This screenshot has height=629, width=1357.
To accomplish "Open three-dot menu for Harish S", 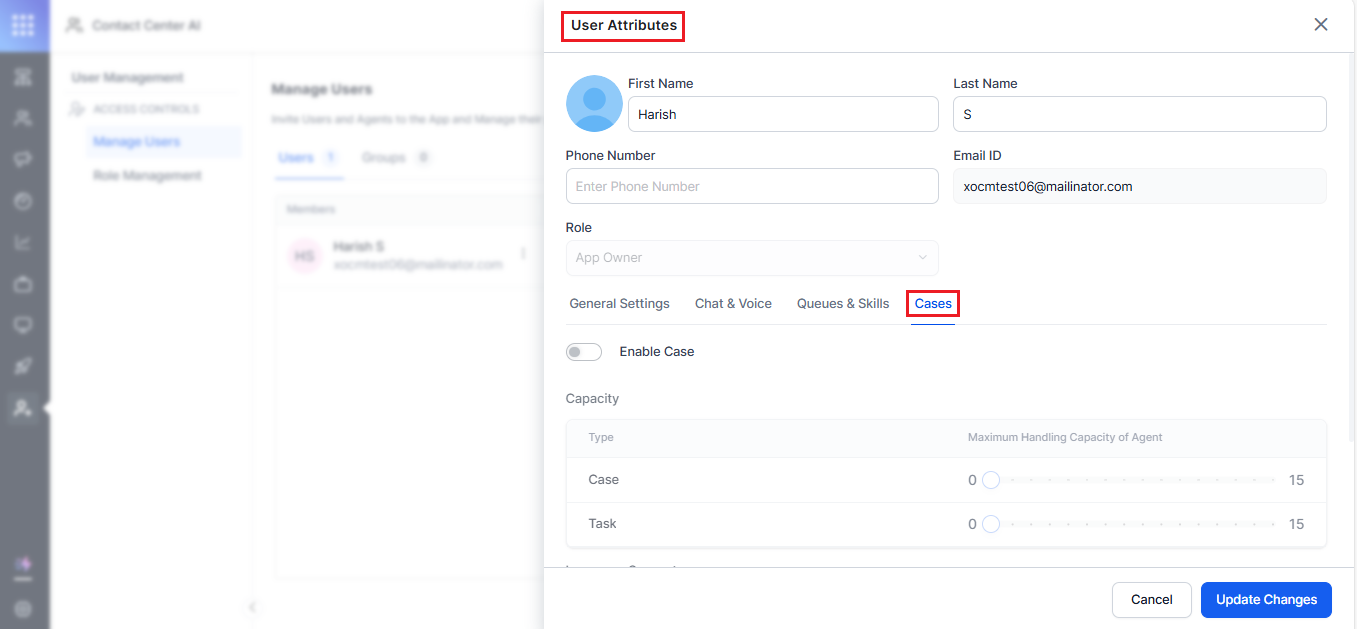I will (523, 255).
